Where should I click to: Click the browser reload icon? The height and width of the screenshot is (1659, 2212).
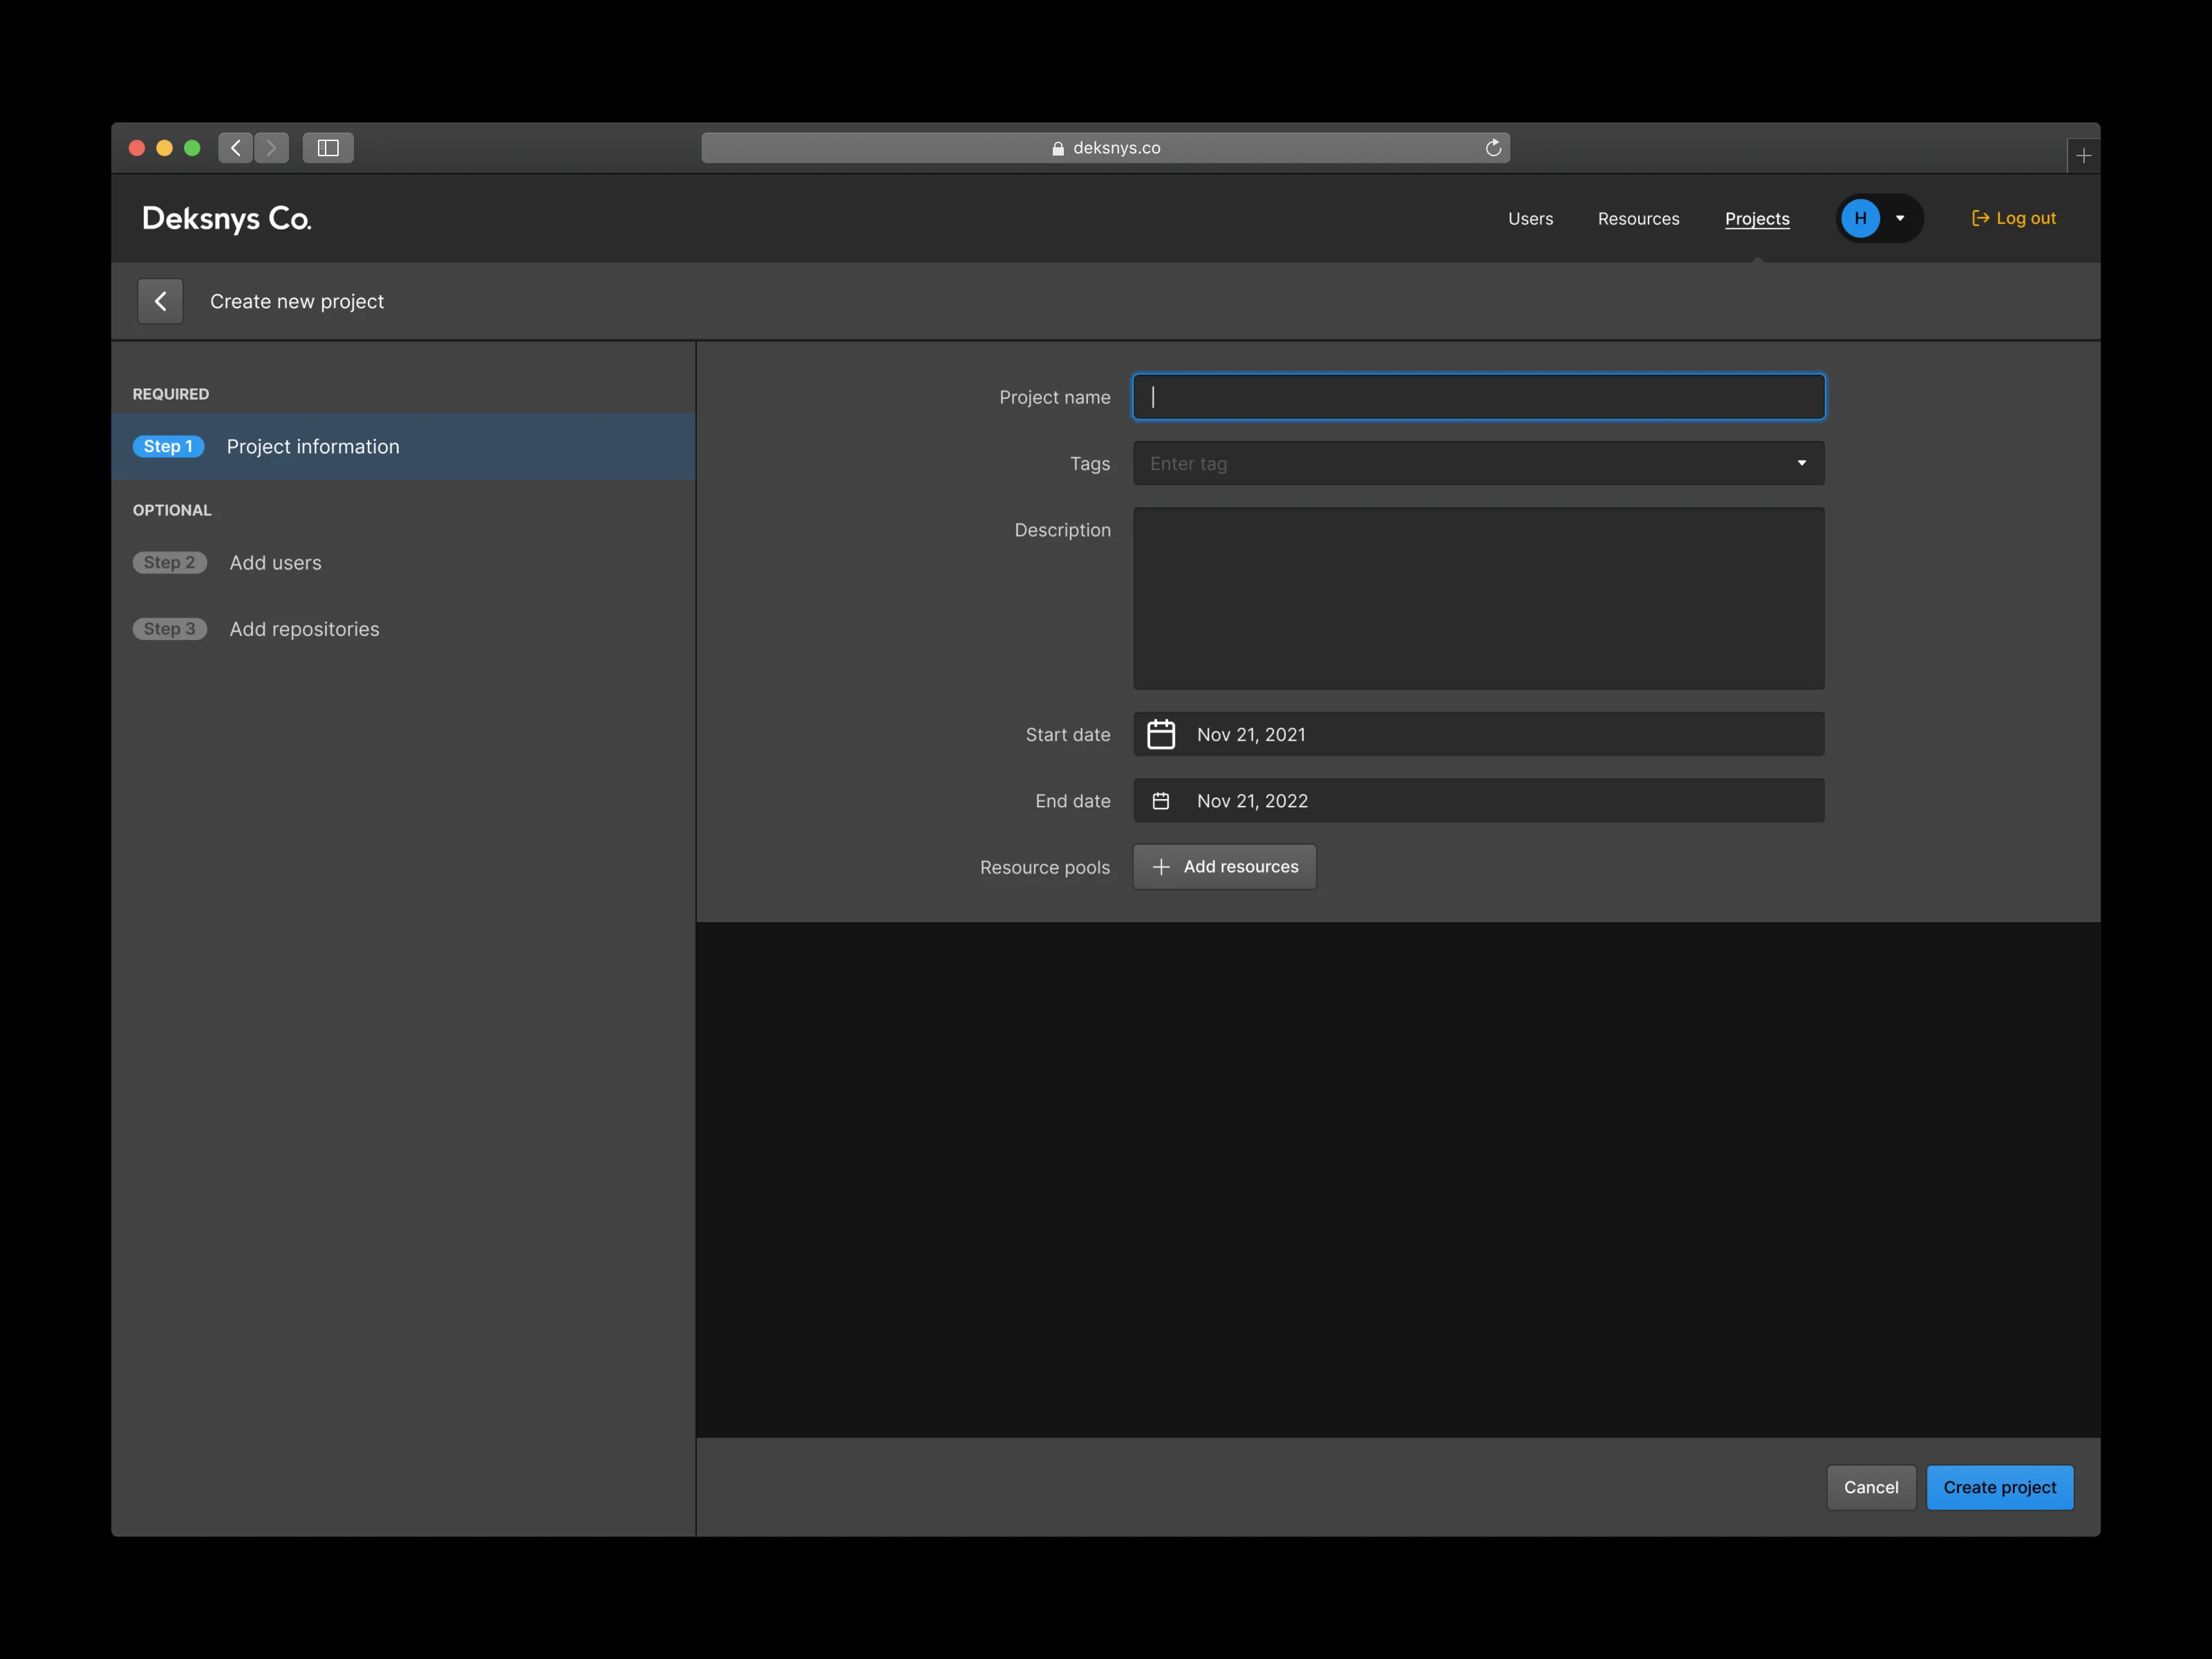[1493, 148]
